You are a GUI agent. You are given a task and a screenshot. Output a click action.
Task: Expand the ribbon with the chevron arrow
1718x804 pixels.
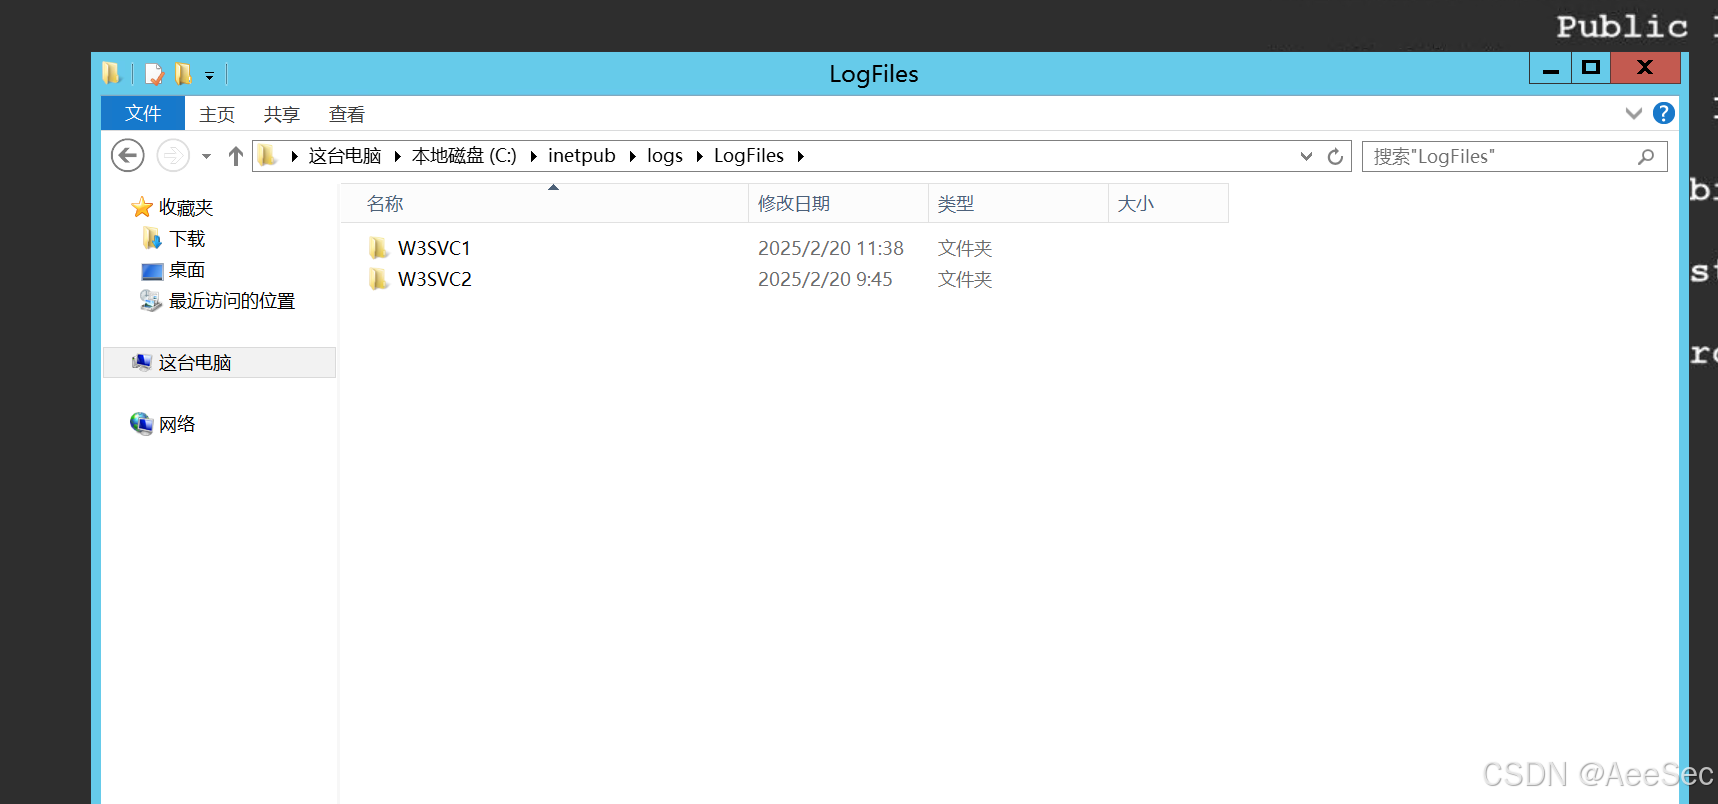[1634, 113]
